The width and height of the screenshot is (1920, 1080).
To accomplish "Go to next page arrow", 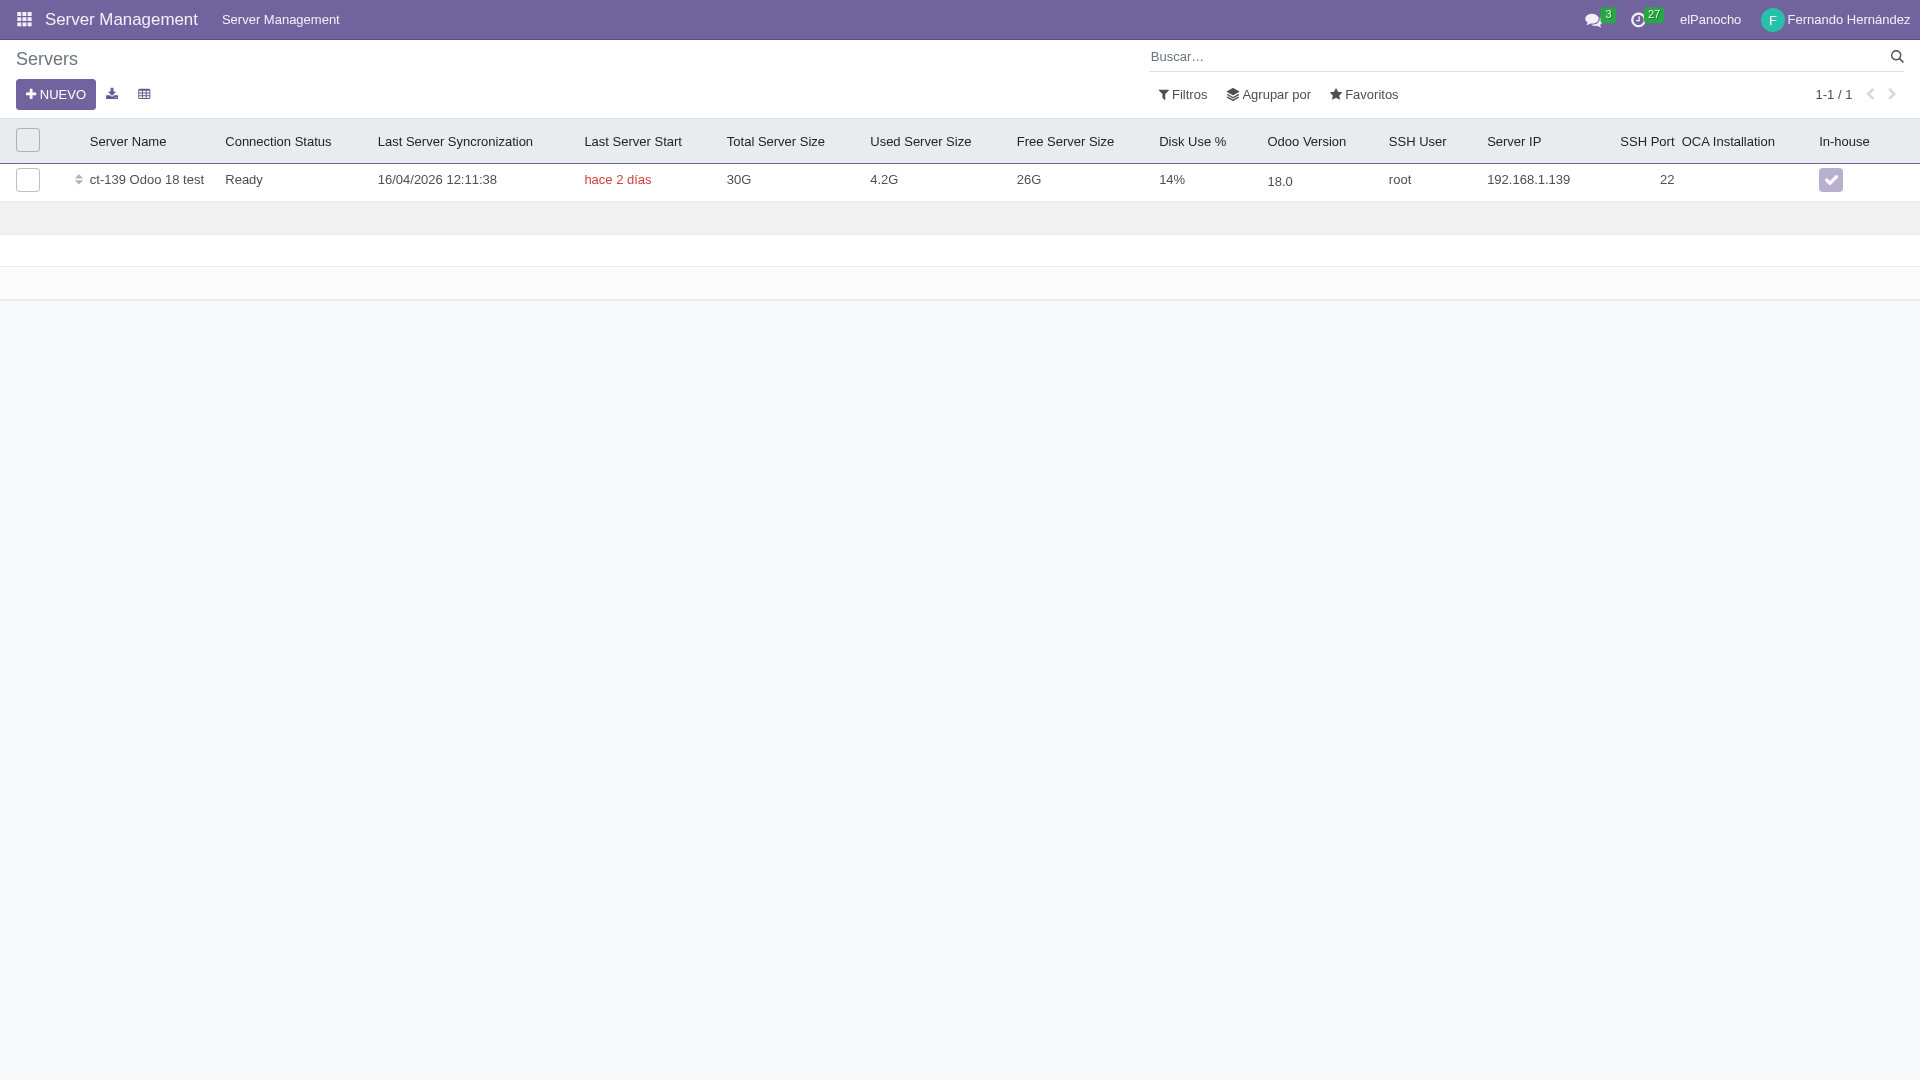I will pos(1892,94).
